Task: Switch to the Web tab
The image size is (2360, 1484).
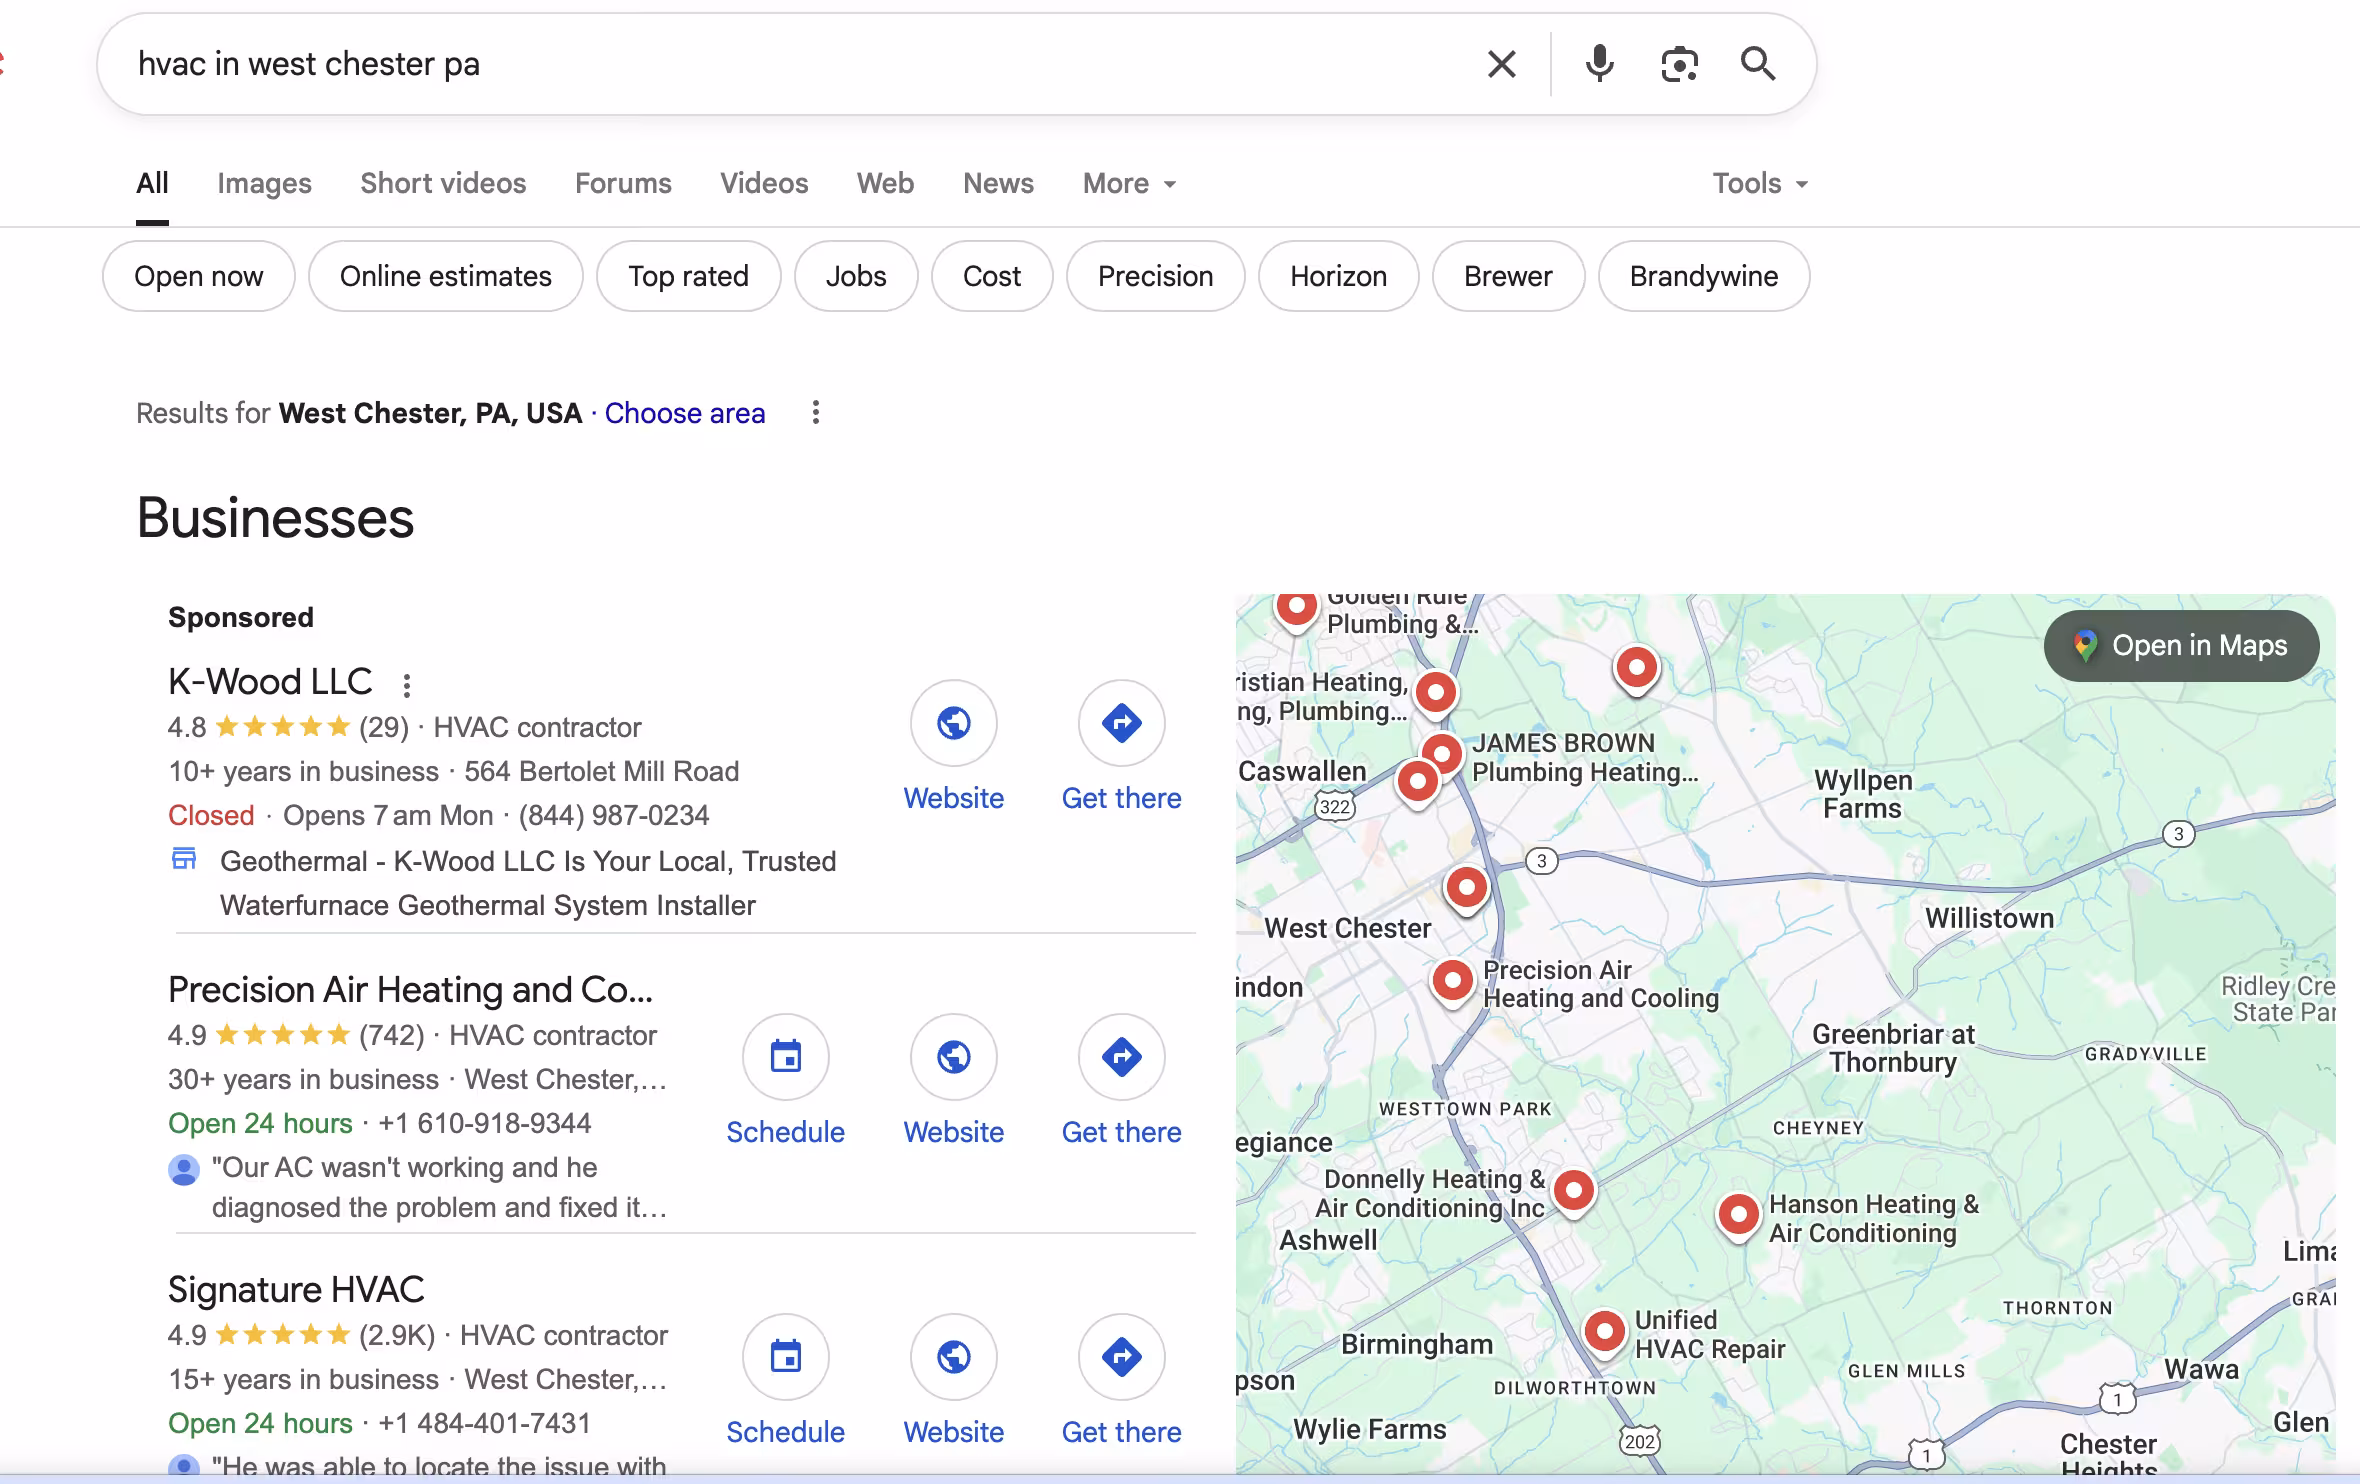Action: [885, 183]
